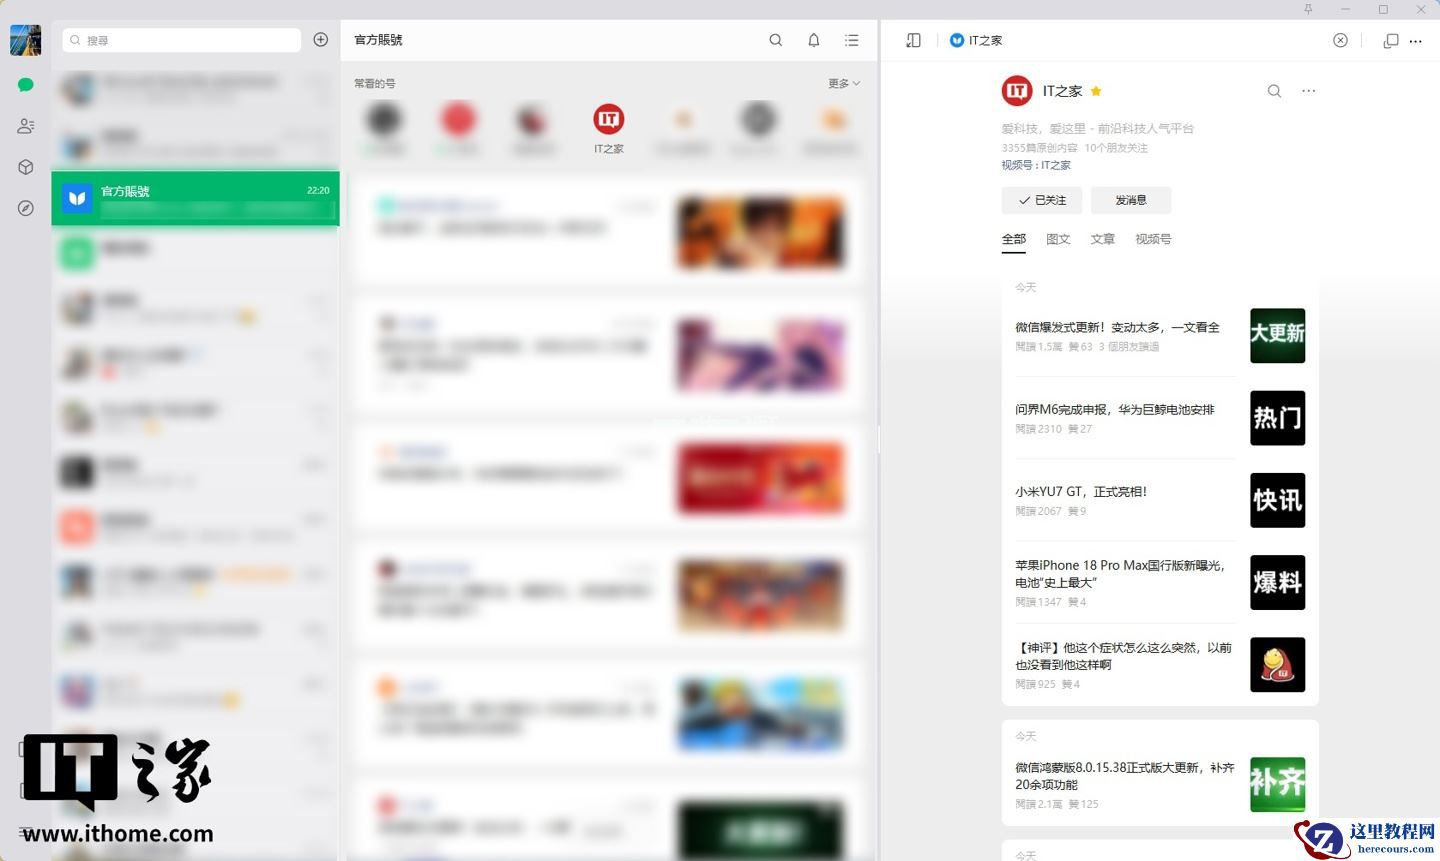The width and height of the screenshot is (1440, 861).
Task: Click the 22:20 timestamp on the 官方賬號 row
Action: pyautogui.click(x=318, y=190)
